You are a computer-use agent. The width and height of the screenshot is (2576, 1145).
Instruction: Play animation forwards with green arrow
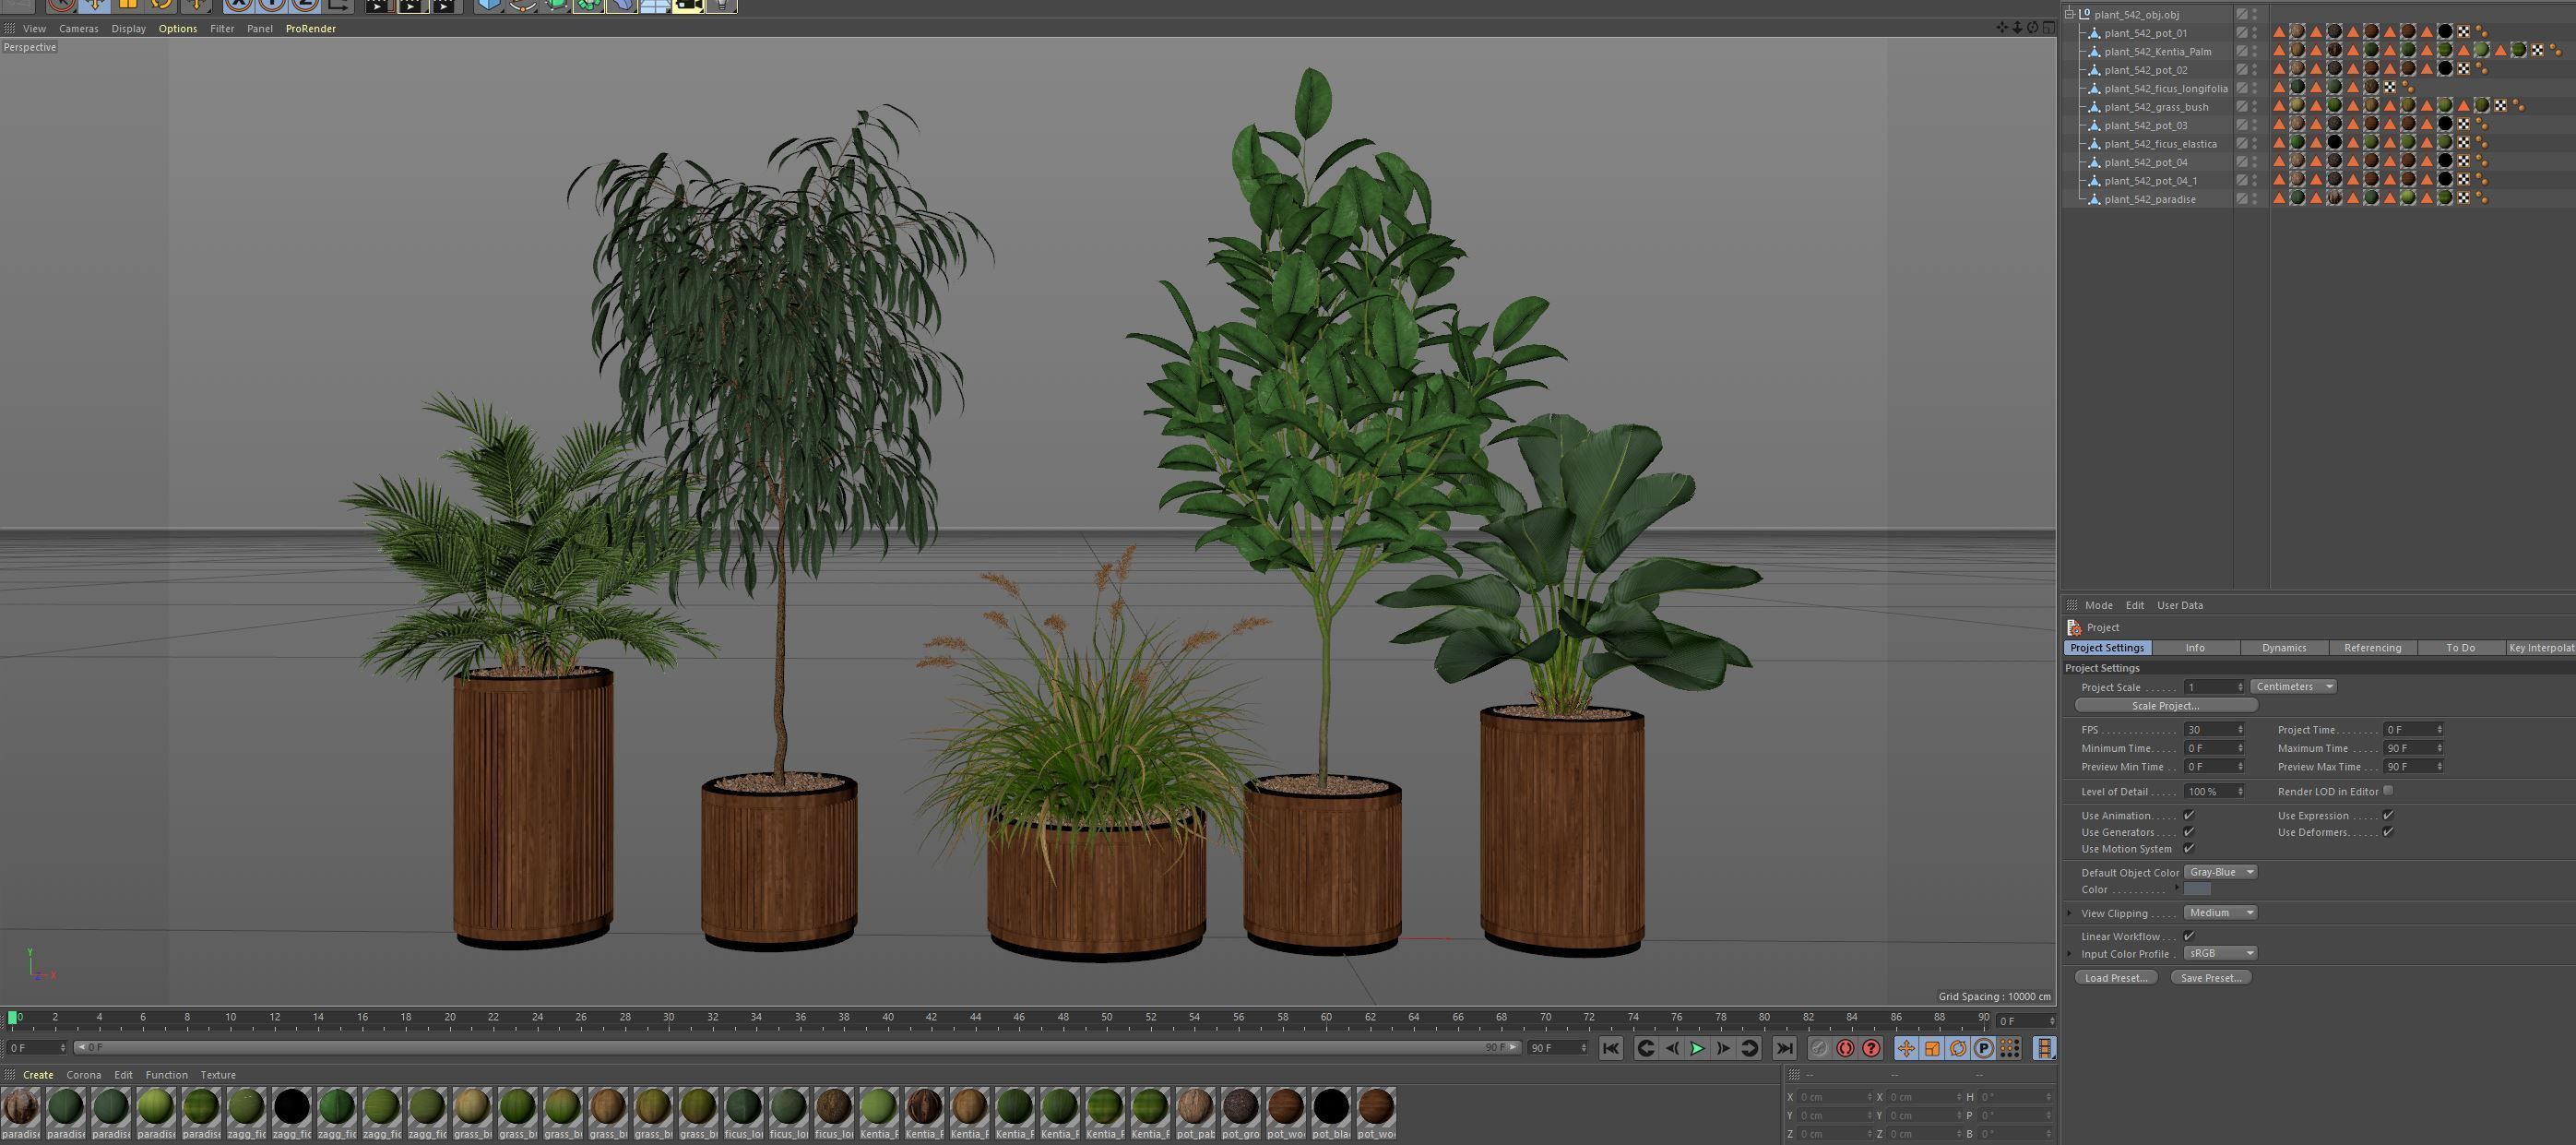[x=1697, y=1048]
